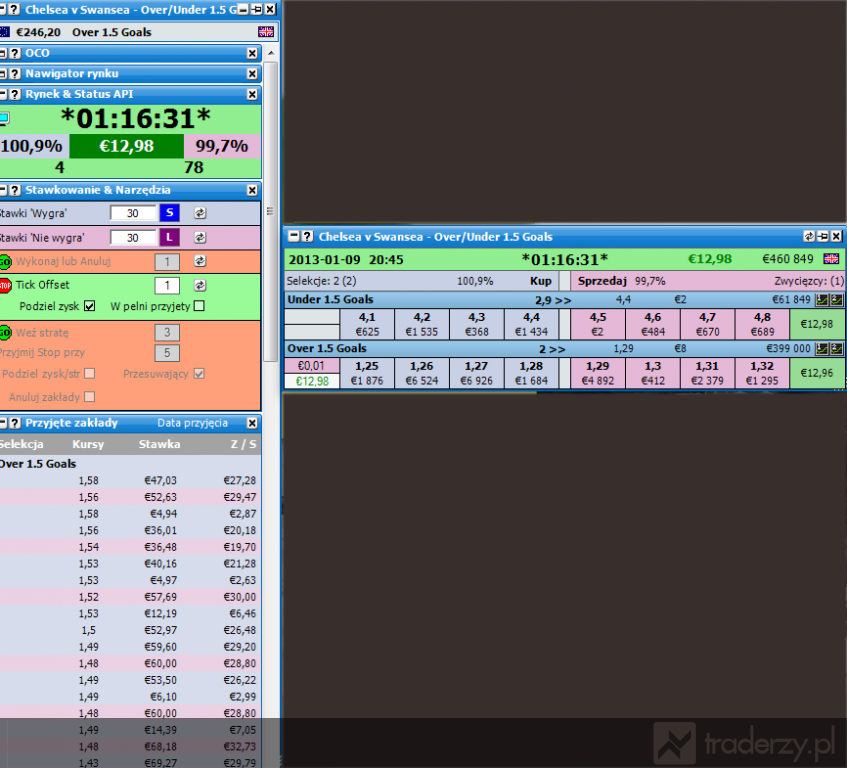Image resolution: width=847 pixels, height=768 pixels.
Task: Open help for Rynek & Status API panel
Action: pyautogui.click(x=15, y=94)
